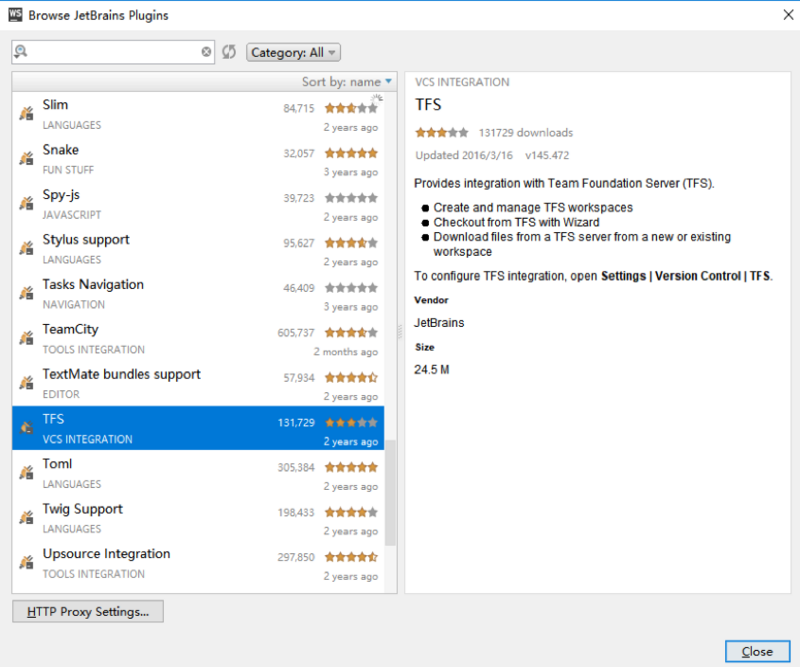This screenshot has width=800, height=667.
Task: Click the v145.472 version text
Action: pos(547,156)
